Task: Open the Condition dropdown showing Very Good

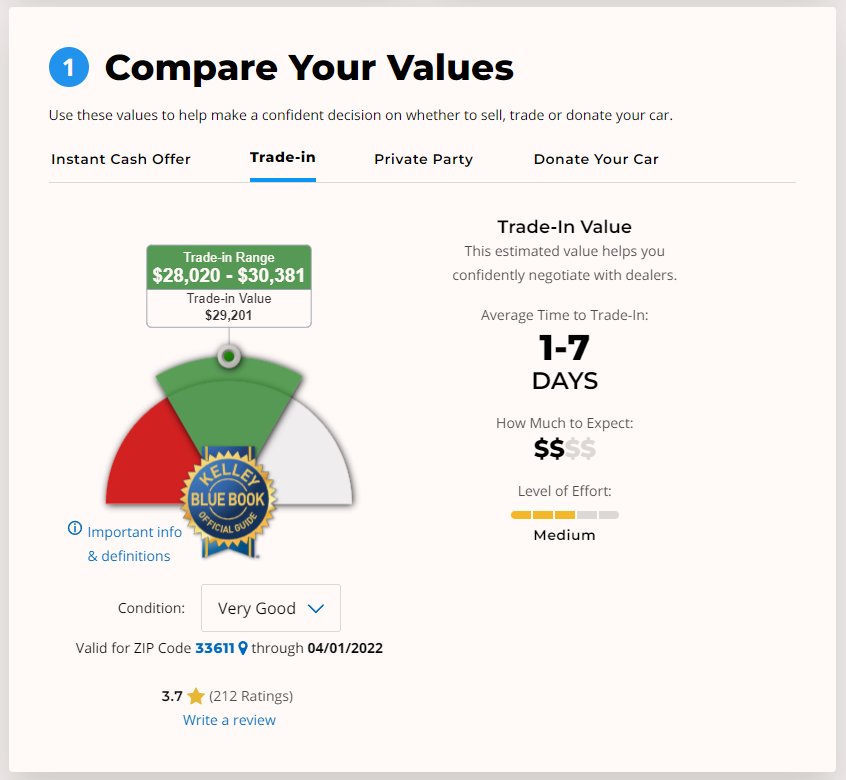Action: (x=271, y=608)
